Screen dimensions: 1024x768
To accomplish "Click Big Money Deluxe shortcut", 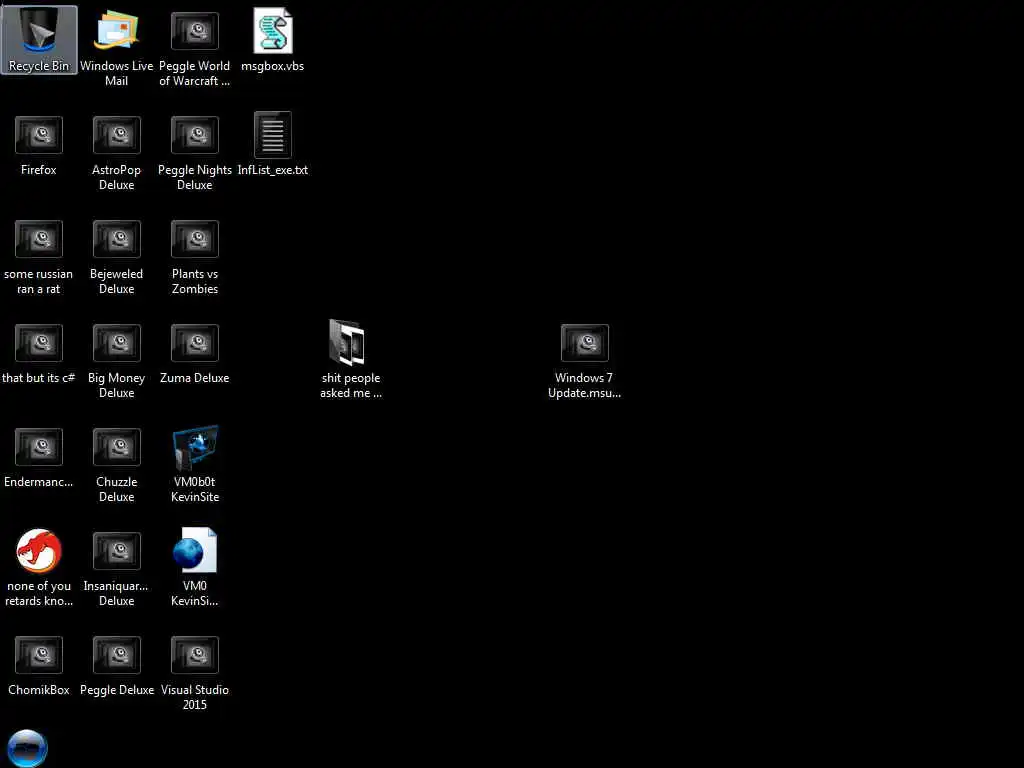I will 116,360.
